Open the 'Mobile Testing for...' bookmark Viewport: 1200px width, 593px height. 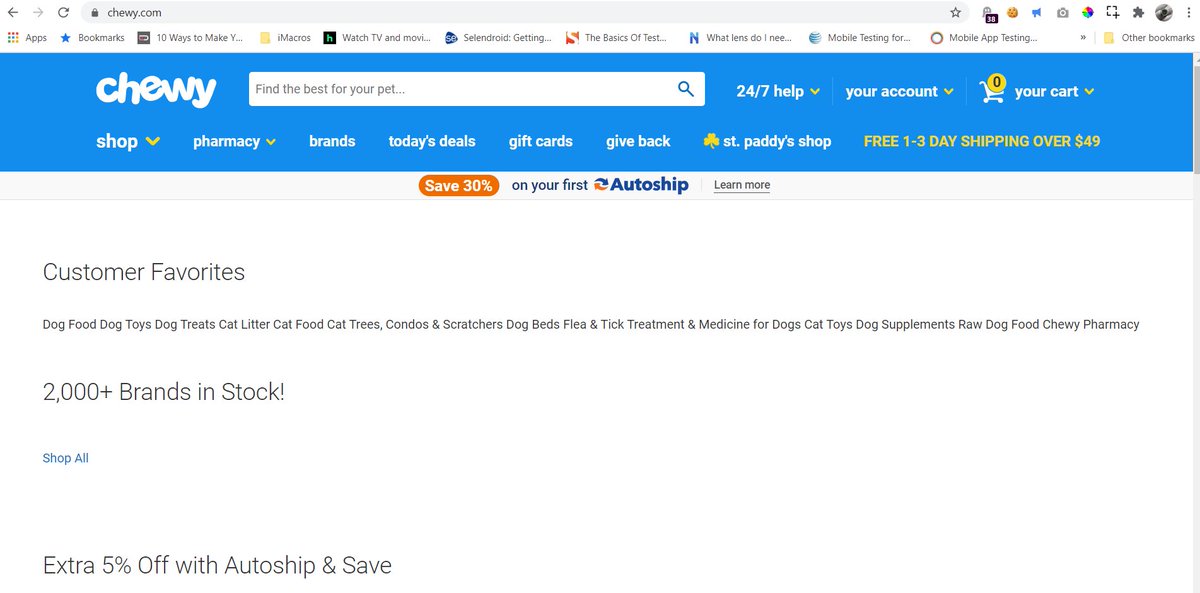860,38
